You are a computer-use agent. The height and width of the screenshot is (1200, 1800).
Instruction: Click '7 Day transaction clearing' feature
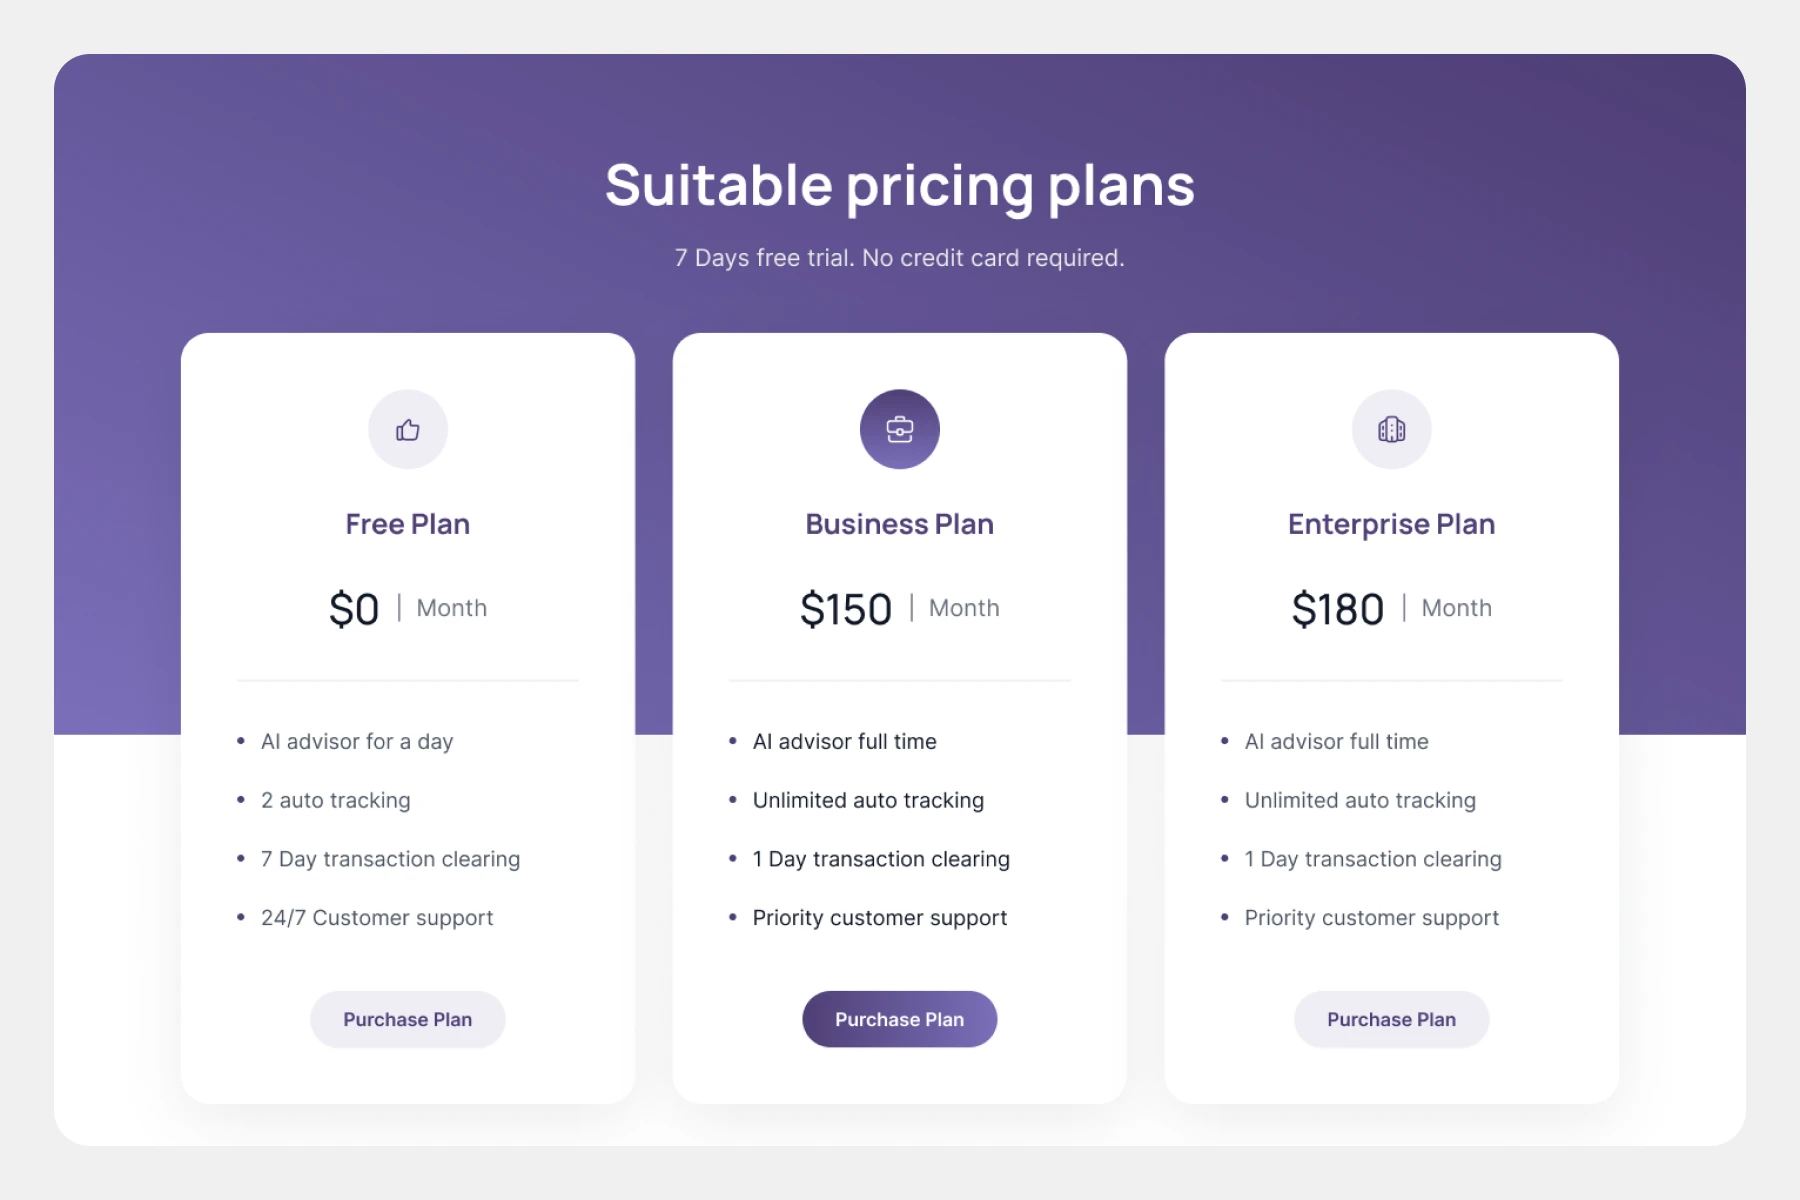pyautogui.click(x=390, y=859)
